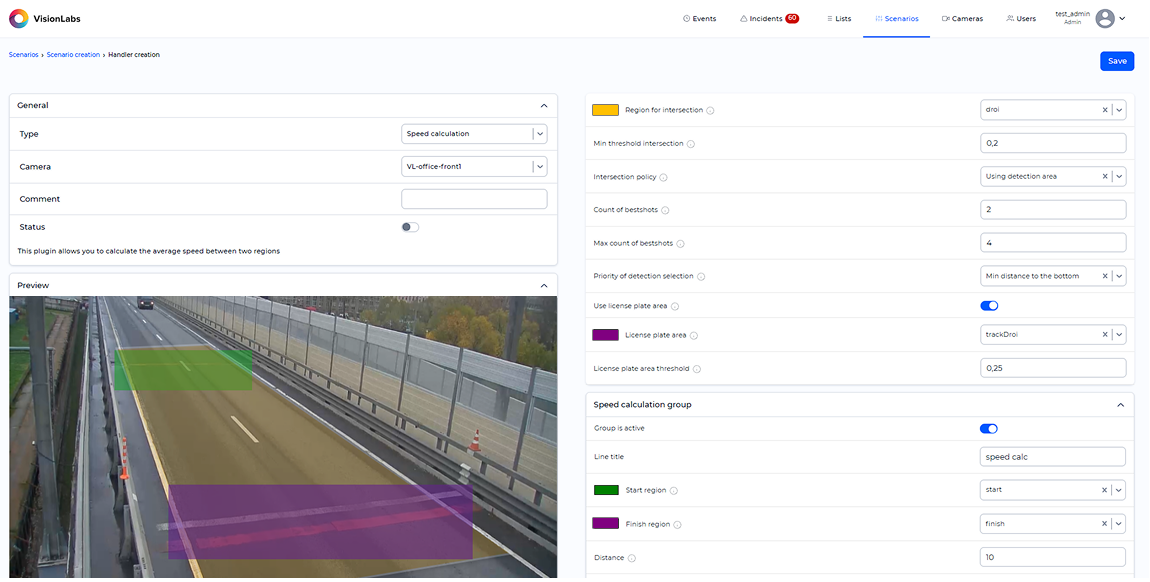Navigate to Scenario creation breadcrumb link

point(73,55)
